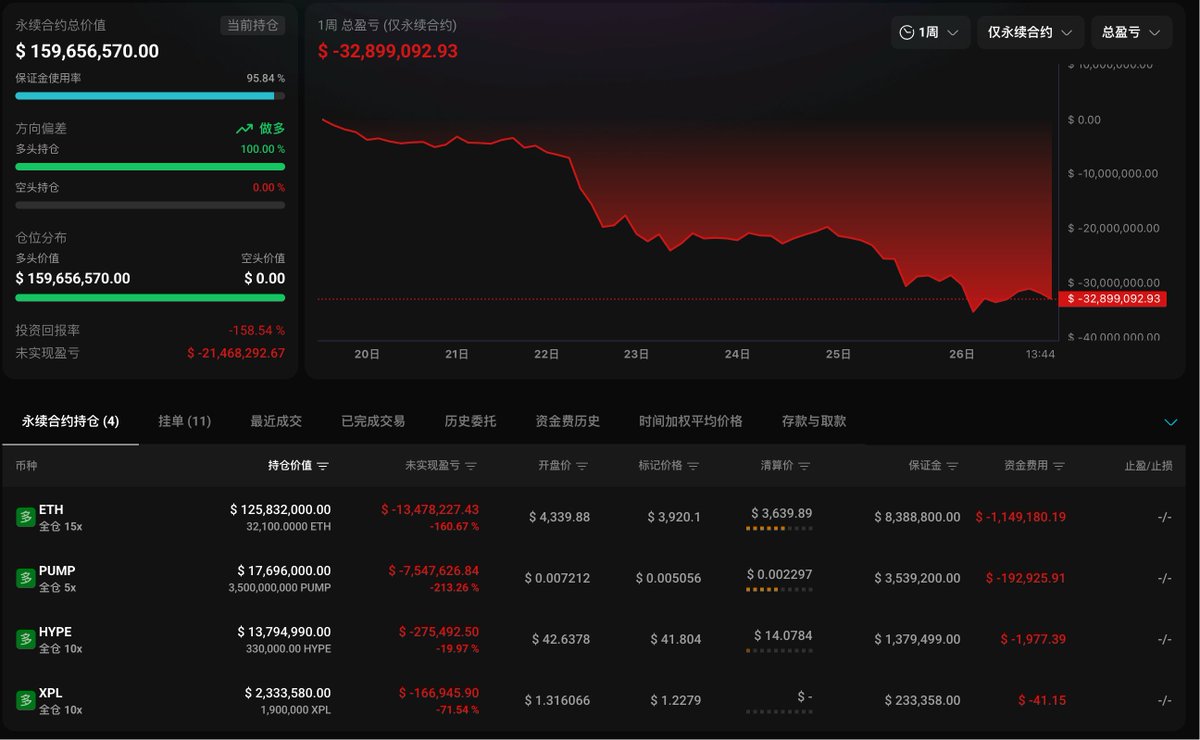Click PUMP liquidation risk dotted indicator
1200x740 pixels.
(x=779, y=589)
